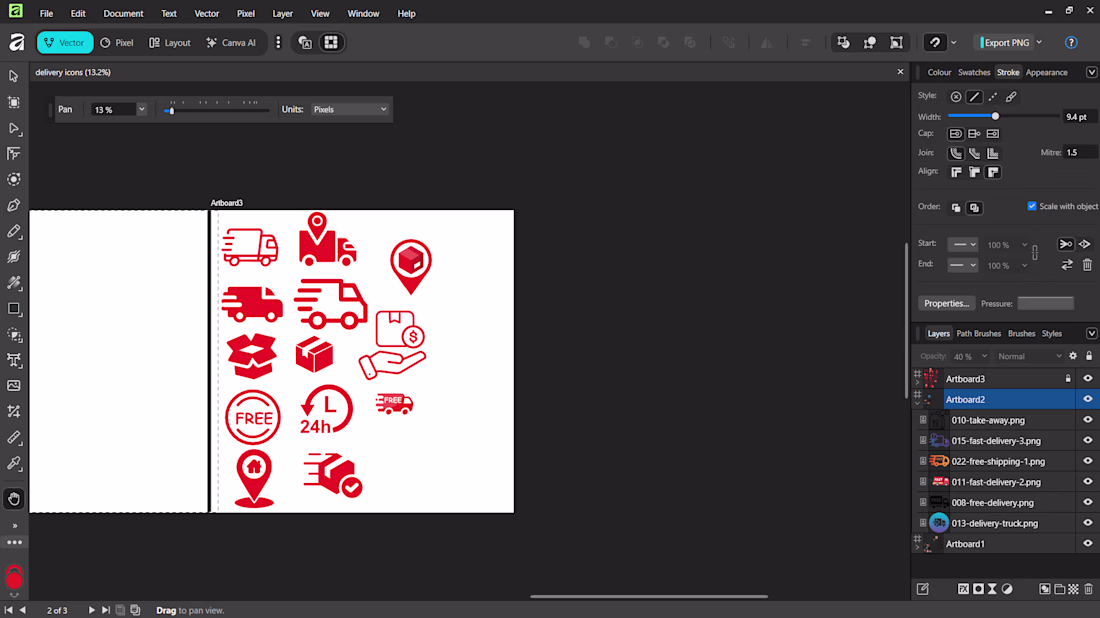Viewport: 1100px width, 618px height.
Task: Delete arrowheads with the trash icon
Action: pos(1087,265)
